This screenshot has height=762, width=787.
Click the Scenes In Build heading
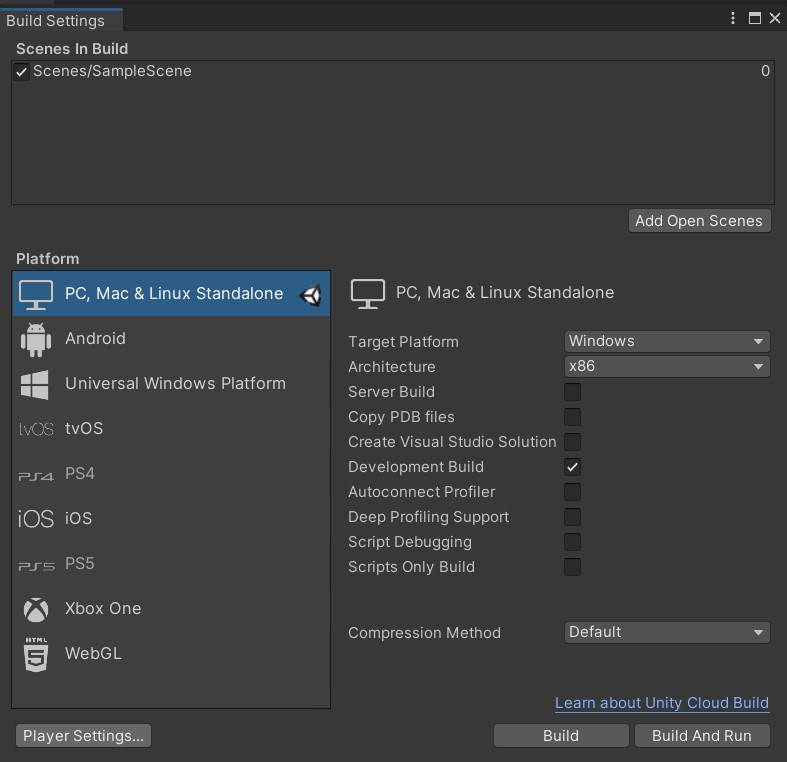[72, 49]
